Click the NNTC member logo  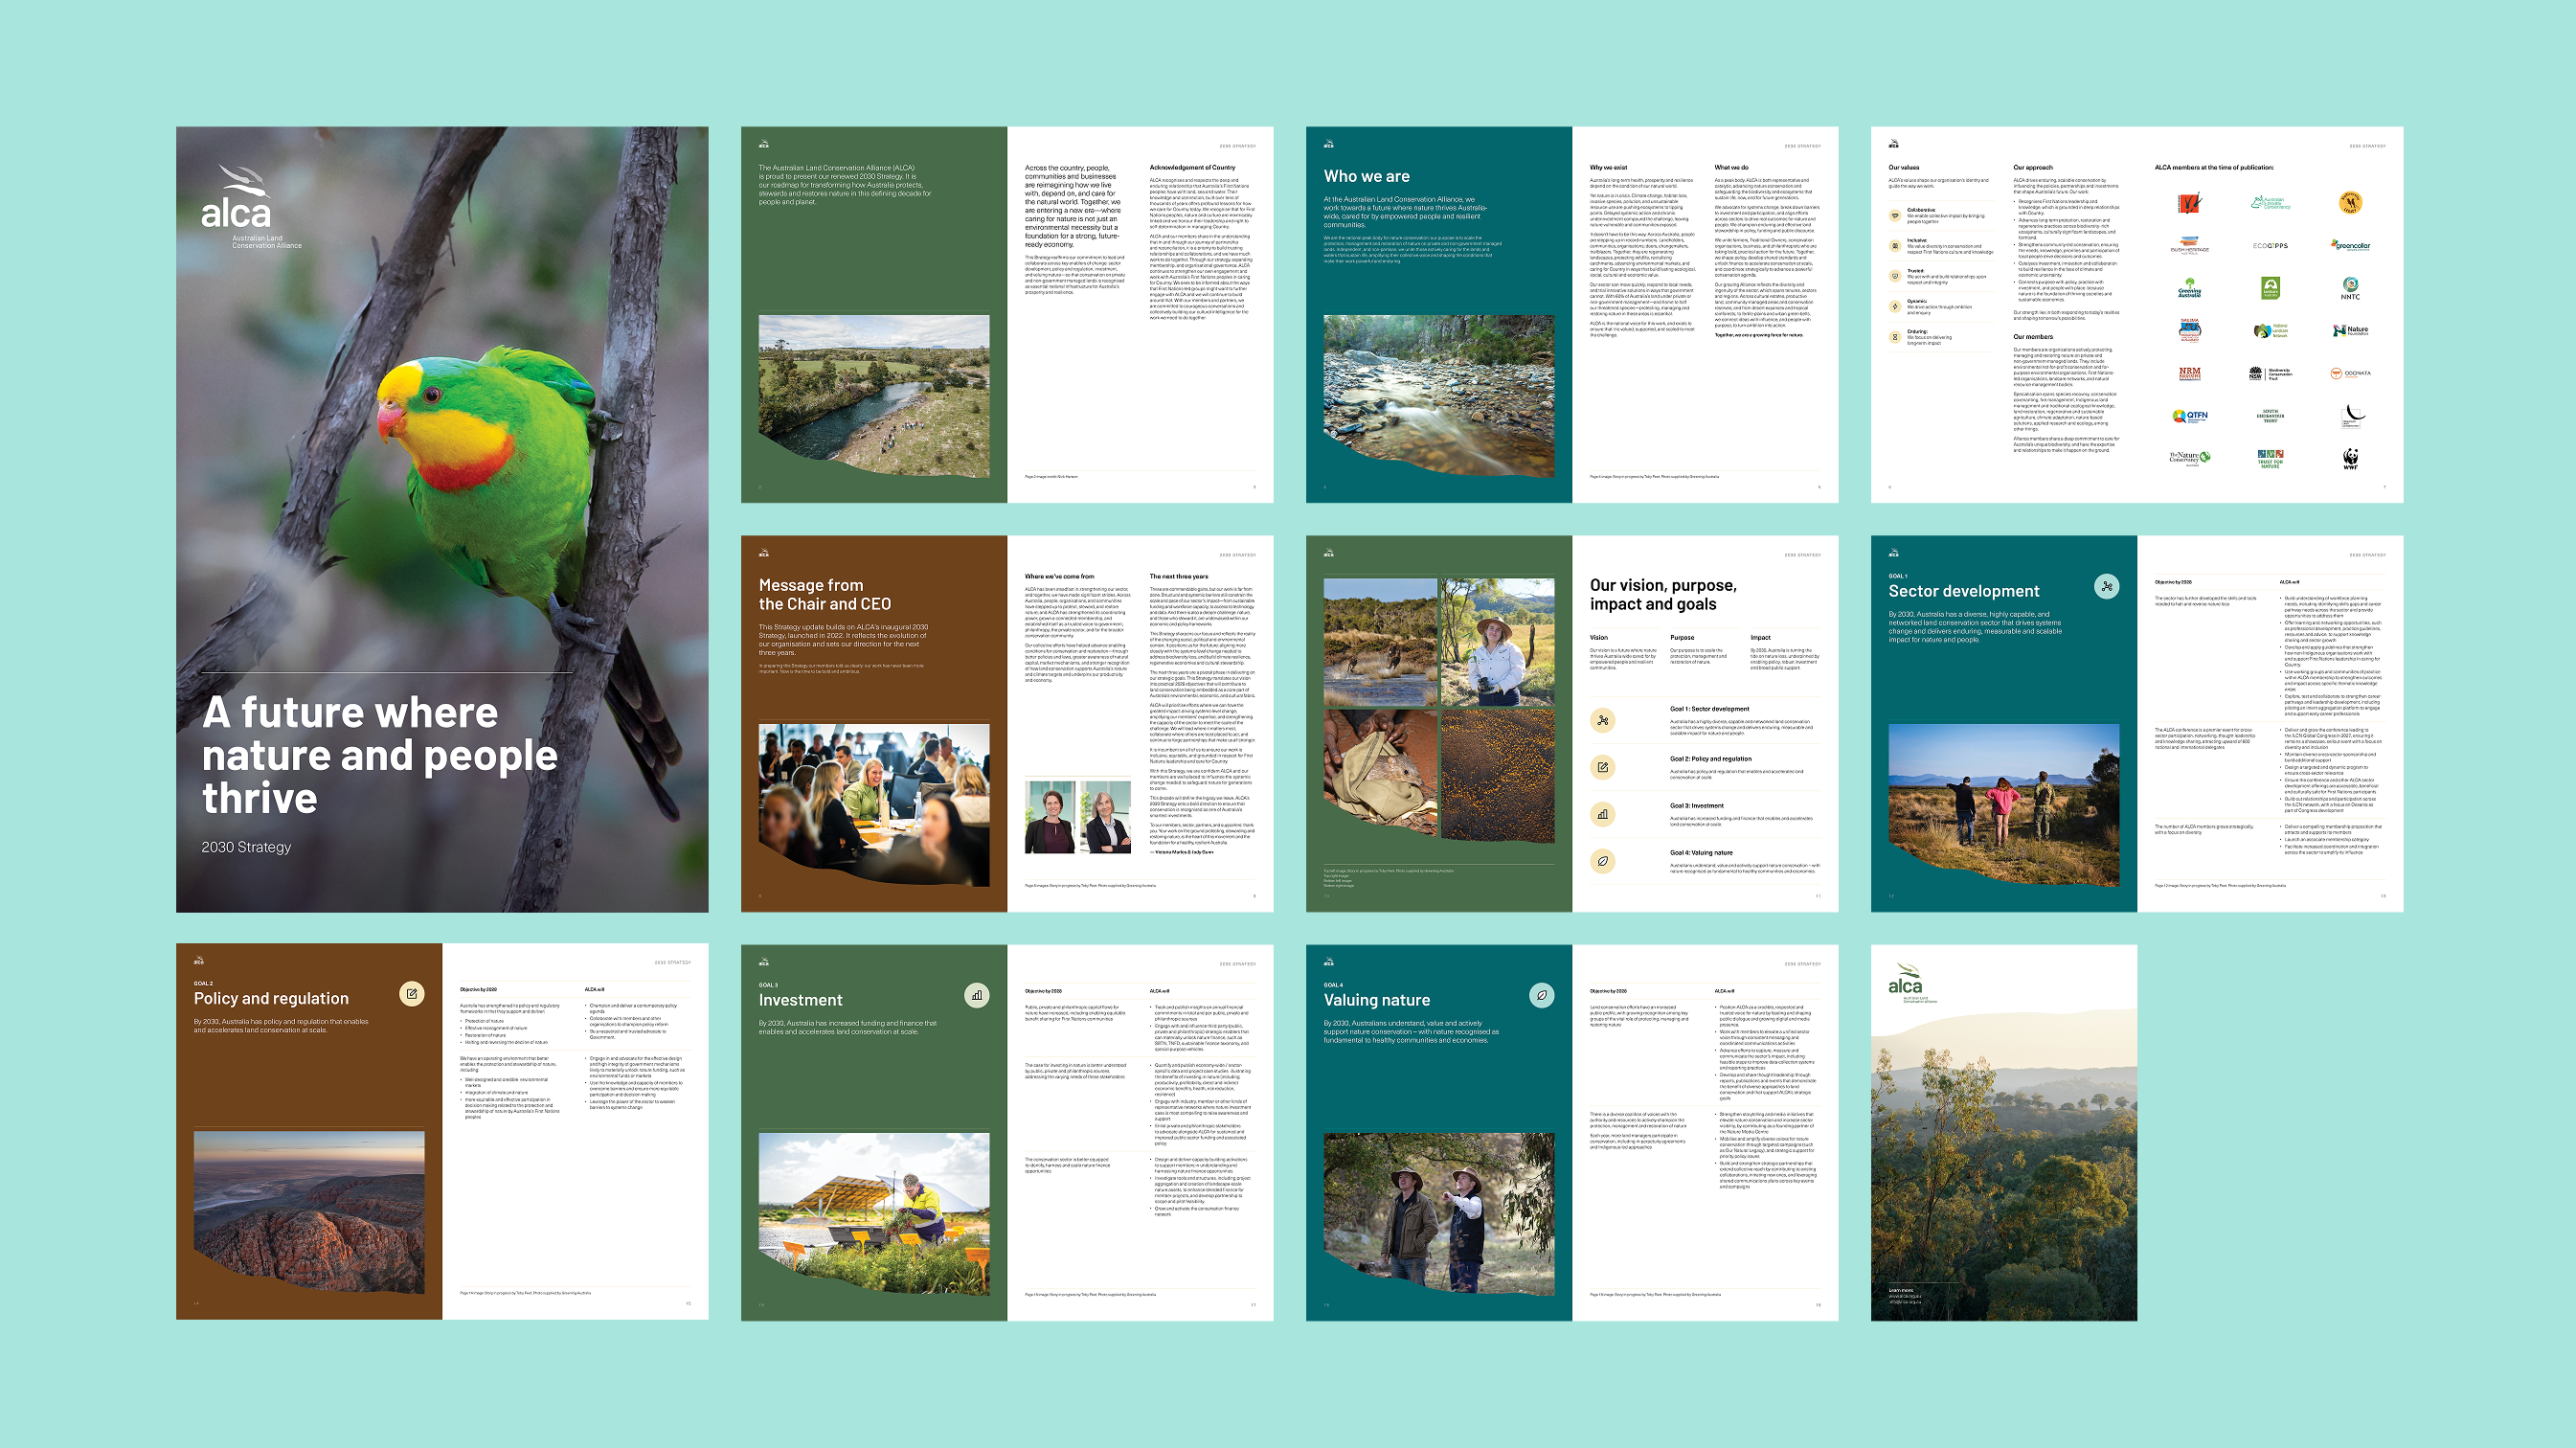2350,288
